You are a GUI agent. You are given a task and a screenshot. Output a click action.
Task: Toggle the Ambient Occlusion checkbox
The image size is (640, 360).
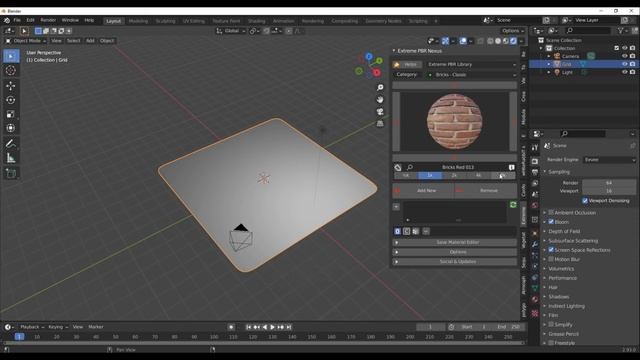551,213
